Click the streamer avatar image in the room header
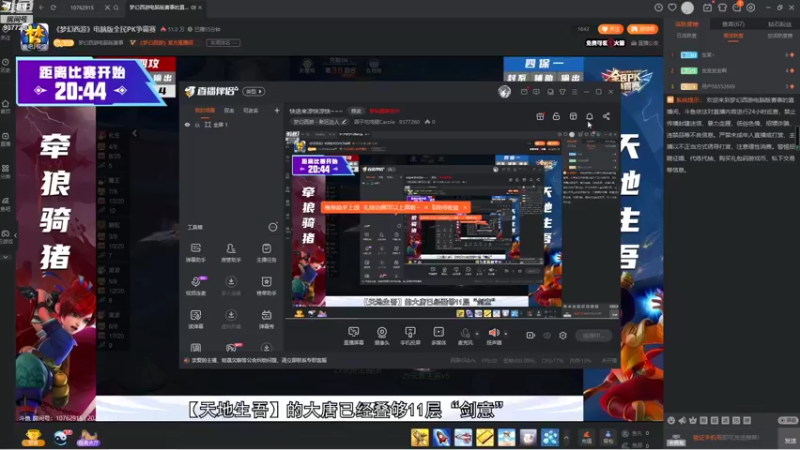The height and width of the screenshot is (450, 800). [34, 36]
